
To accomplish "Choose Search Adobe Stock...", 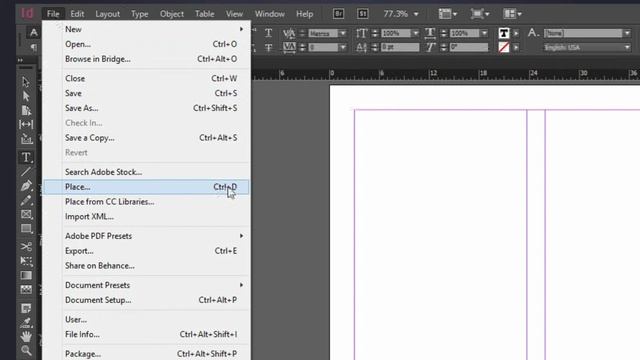I will [x=146, y=172].
